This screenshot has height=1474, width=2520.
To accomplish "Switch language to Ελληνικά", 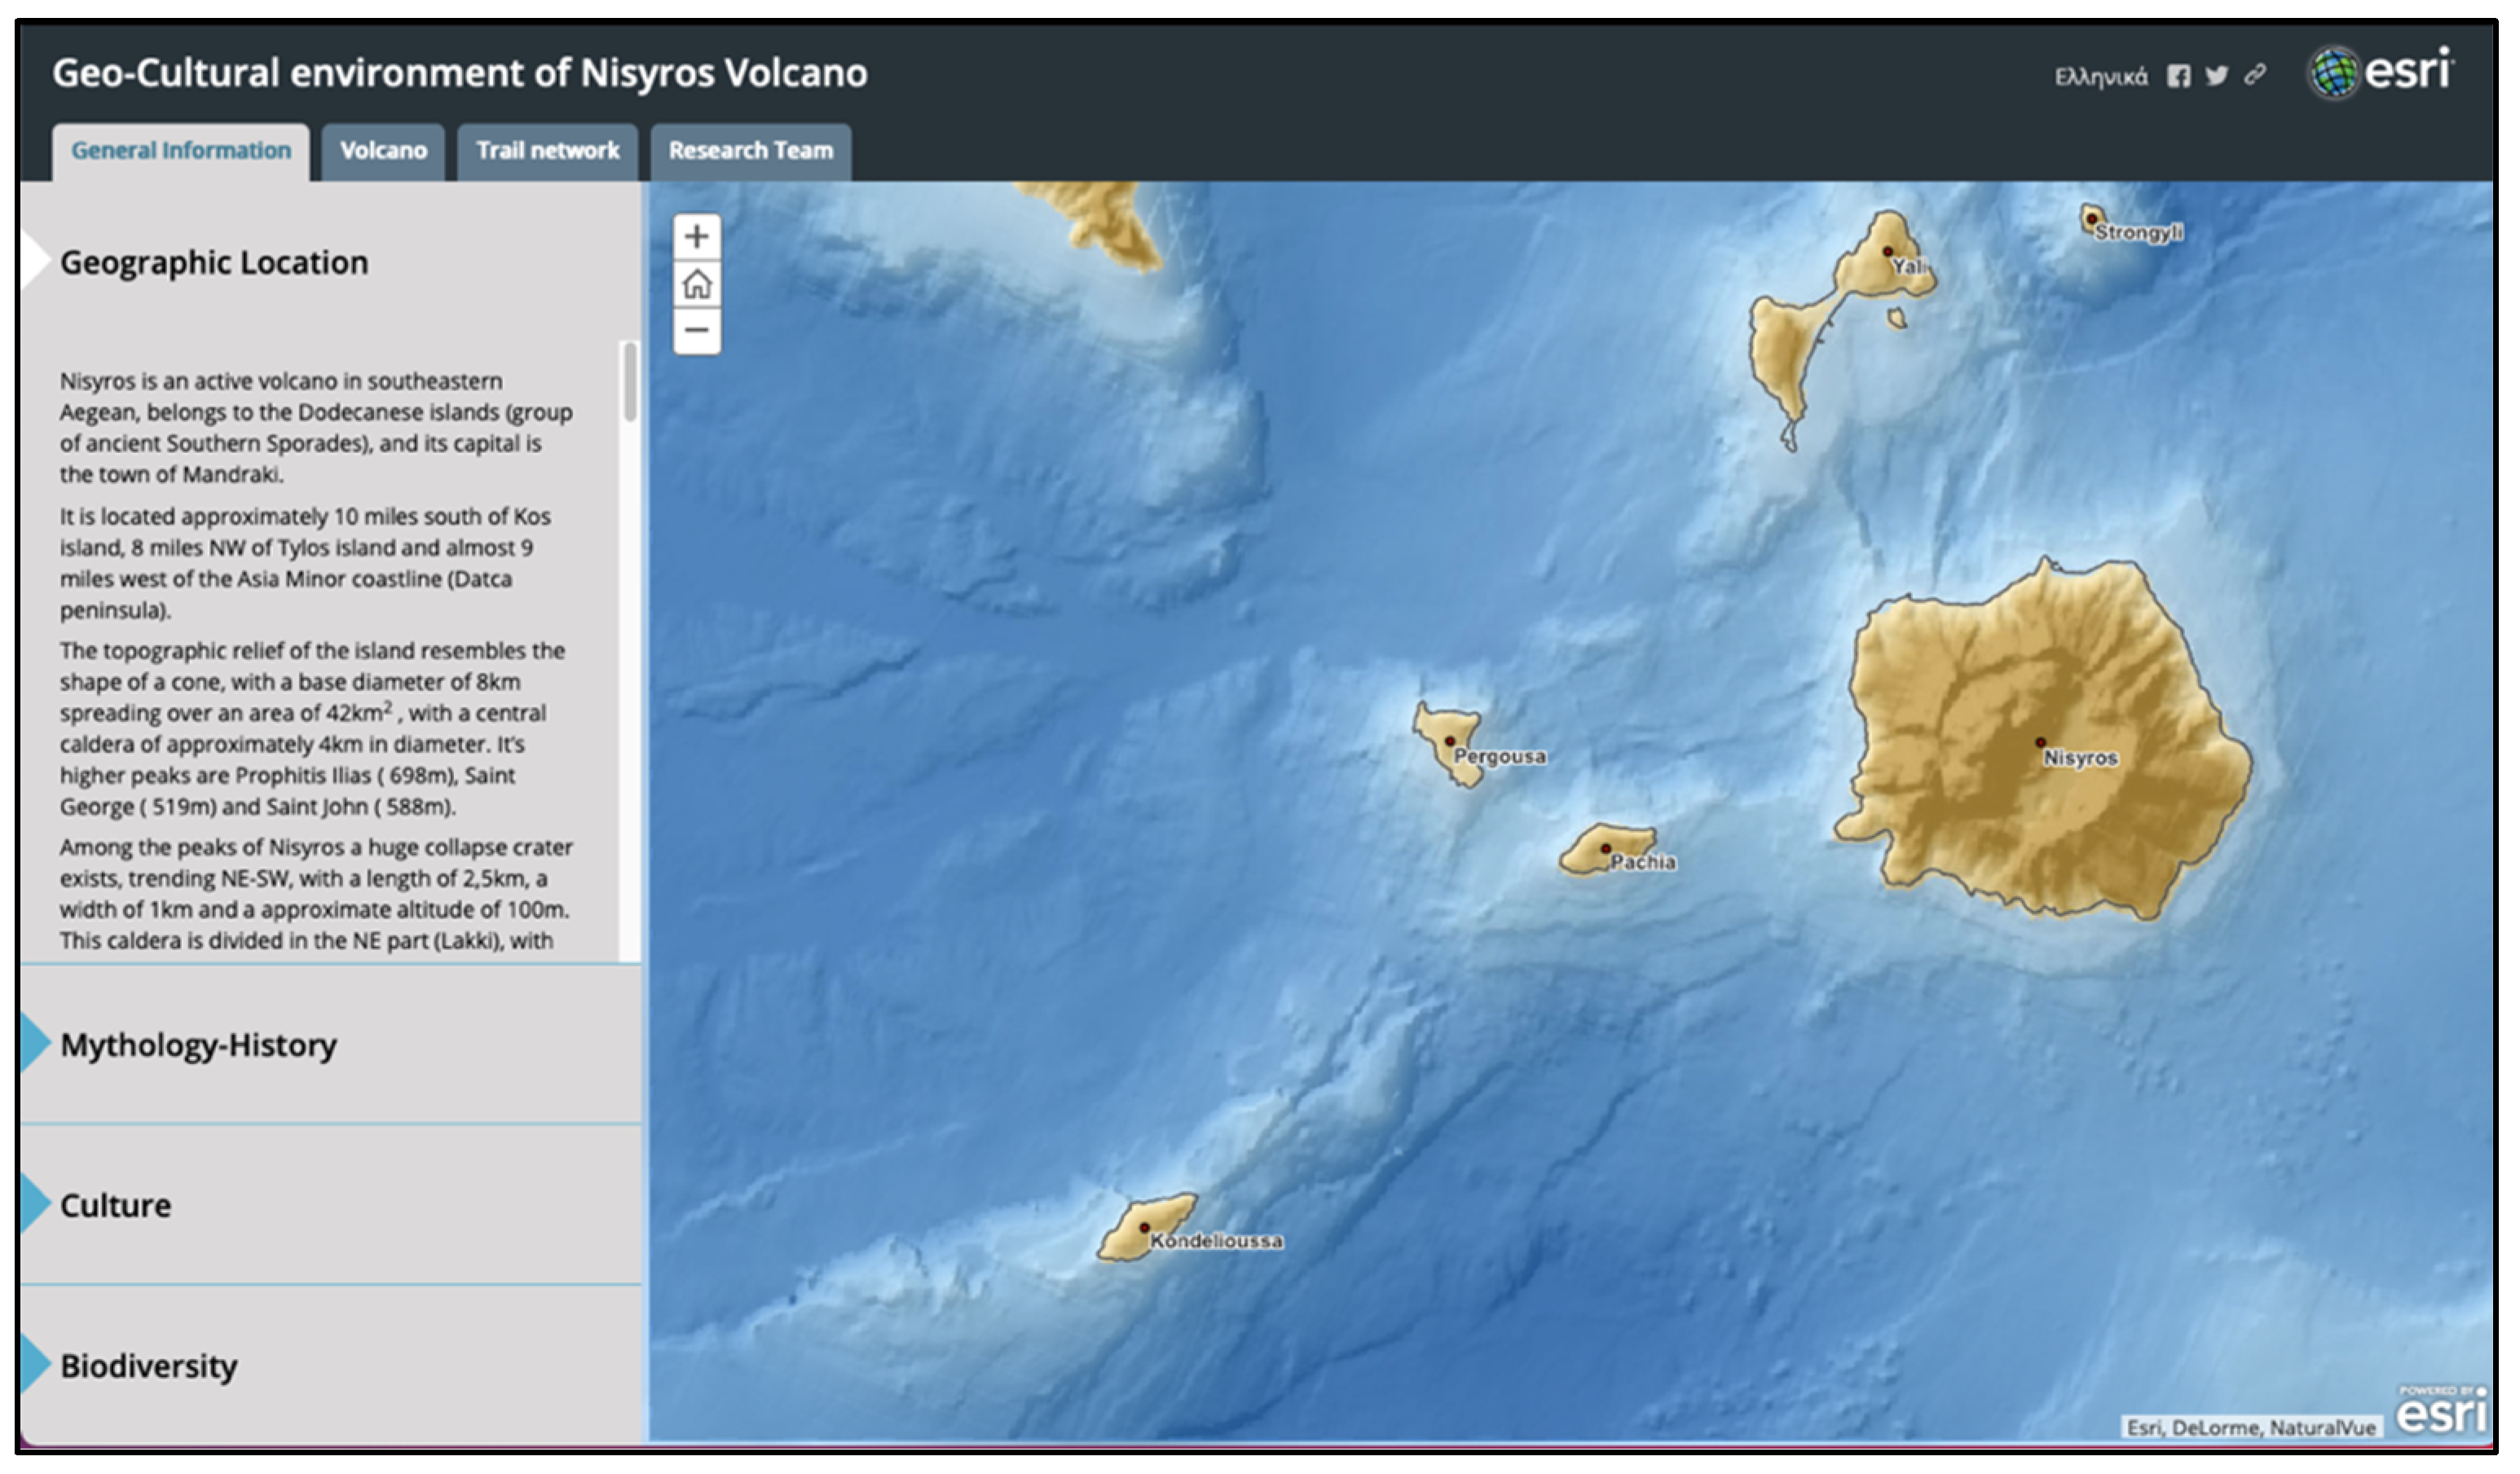I will pos(2100,77).
